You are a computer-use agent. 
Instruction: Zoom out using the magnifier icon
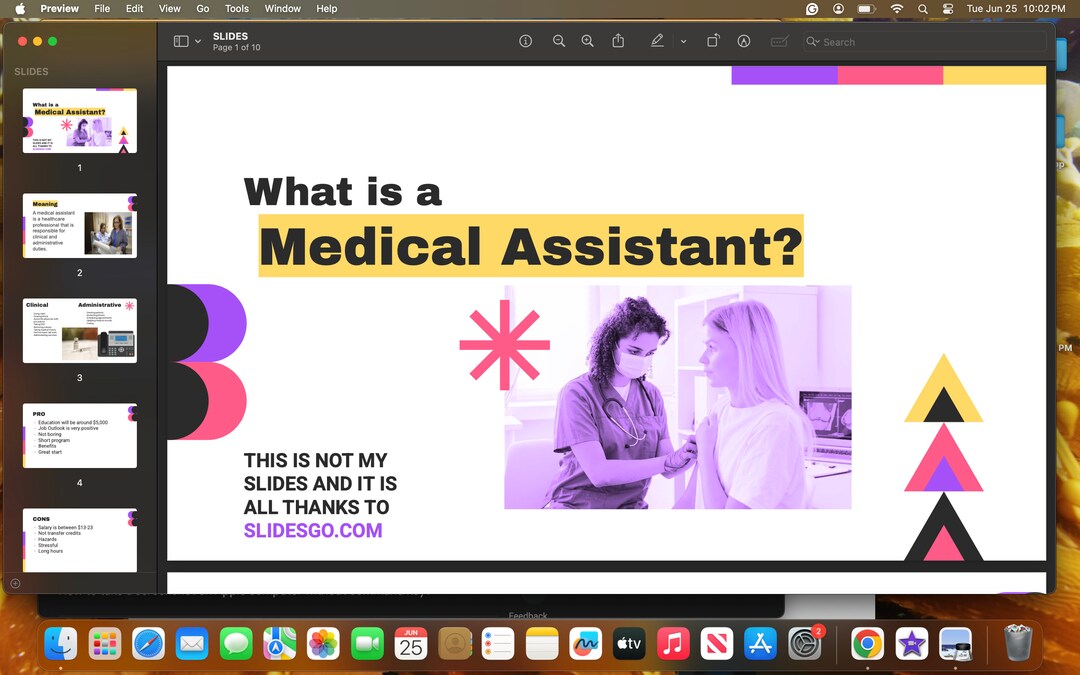coord(559,41)
